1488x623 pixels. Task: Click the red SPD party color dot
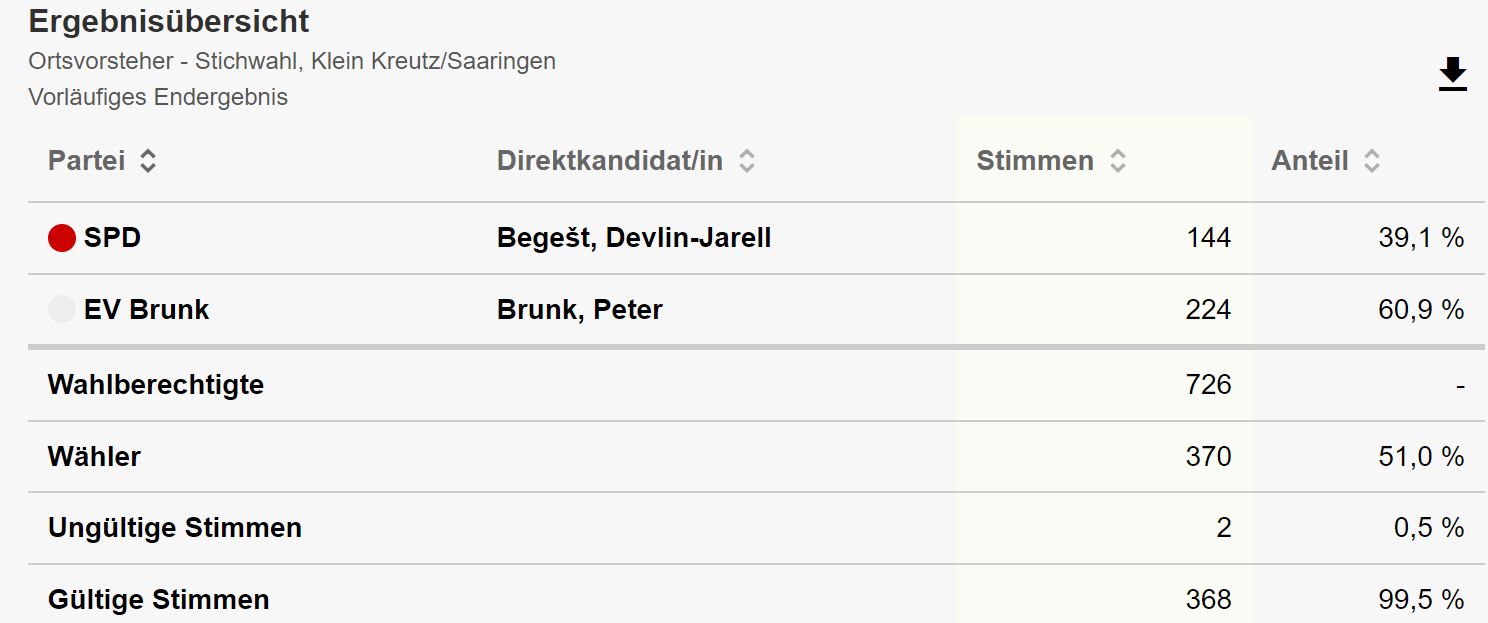(x=62, y=238)
